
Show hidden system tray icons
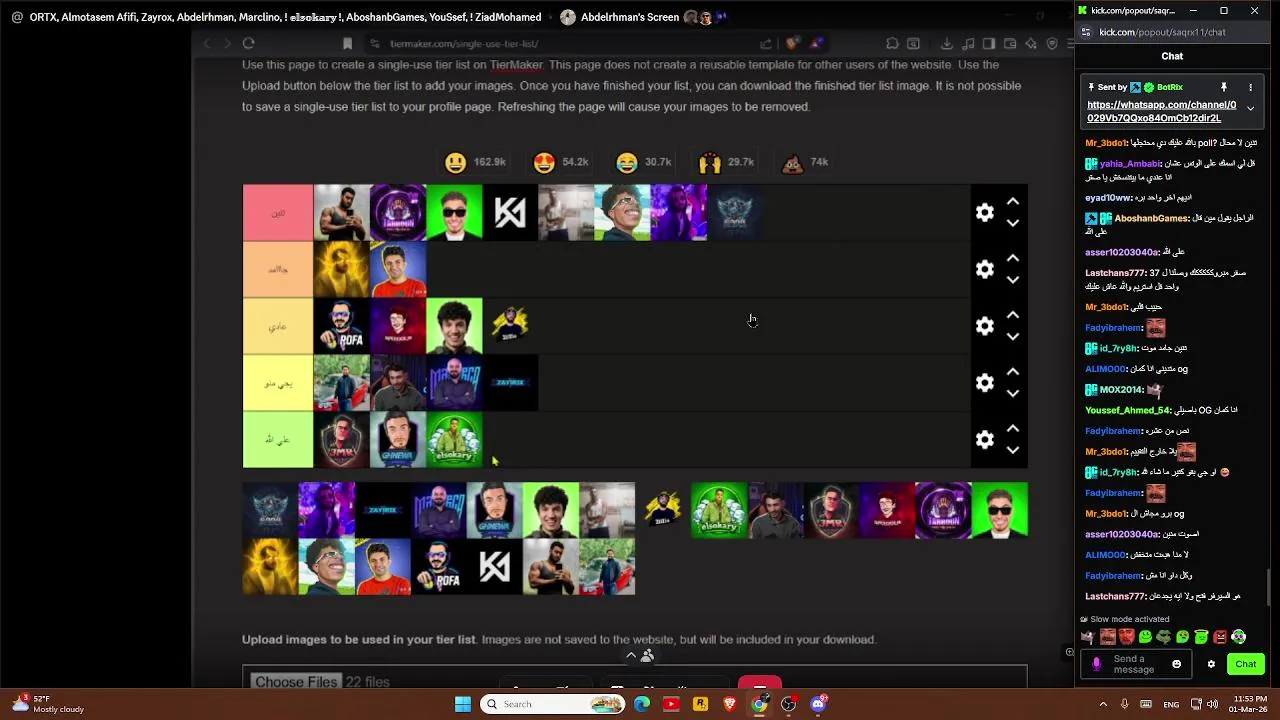click(x=1103, y=704)
